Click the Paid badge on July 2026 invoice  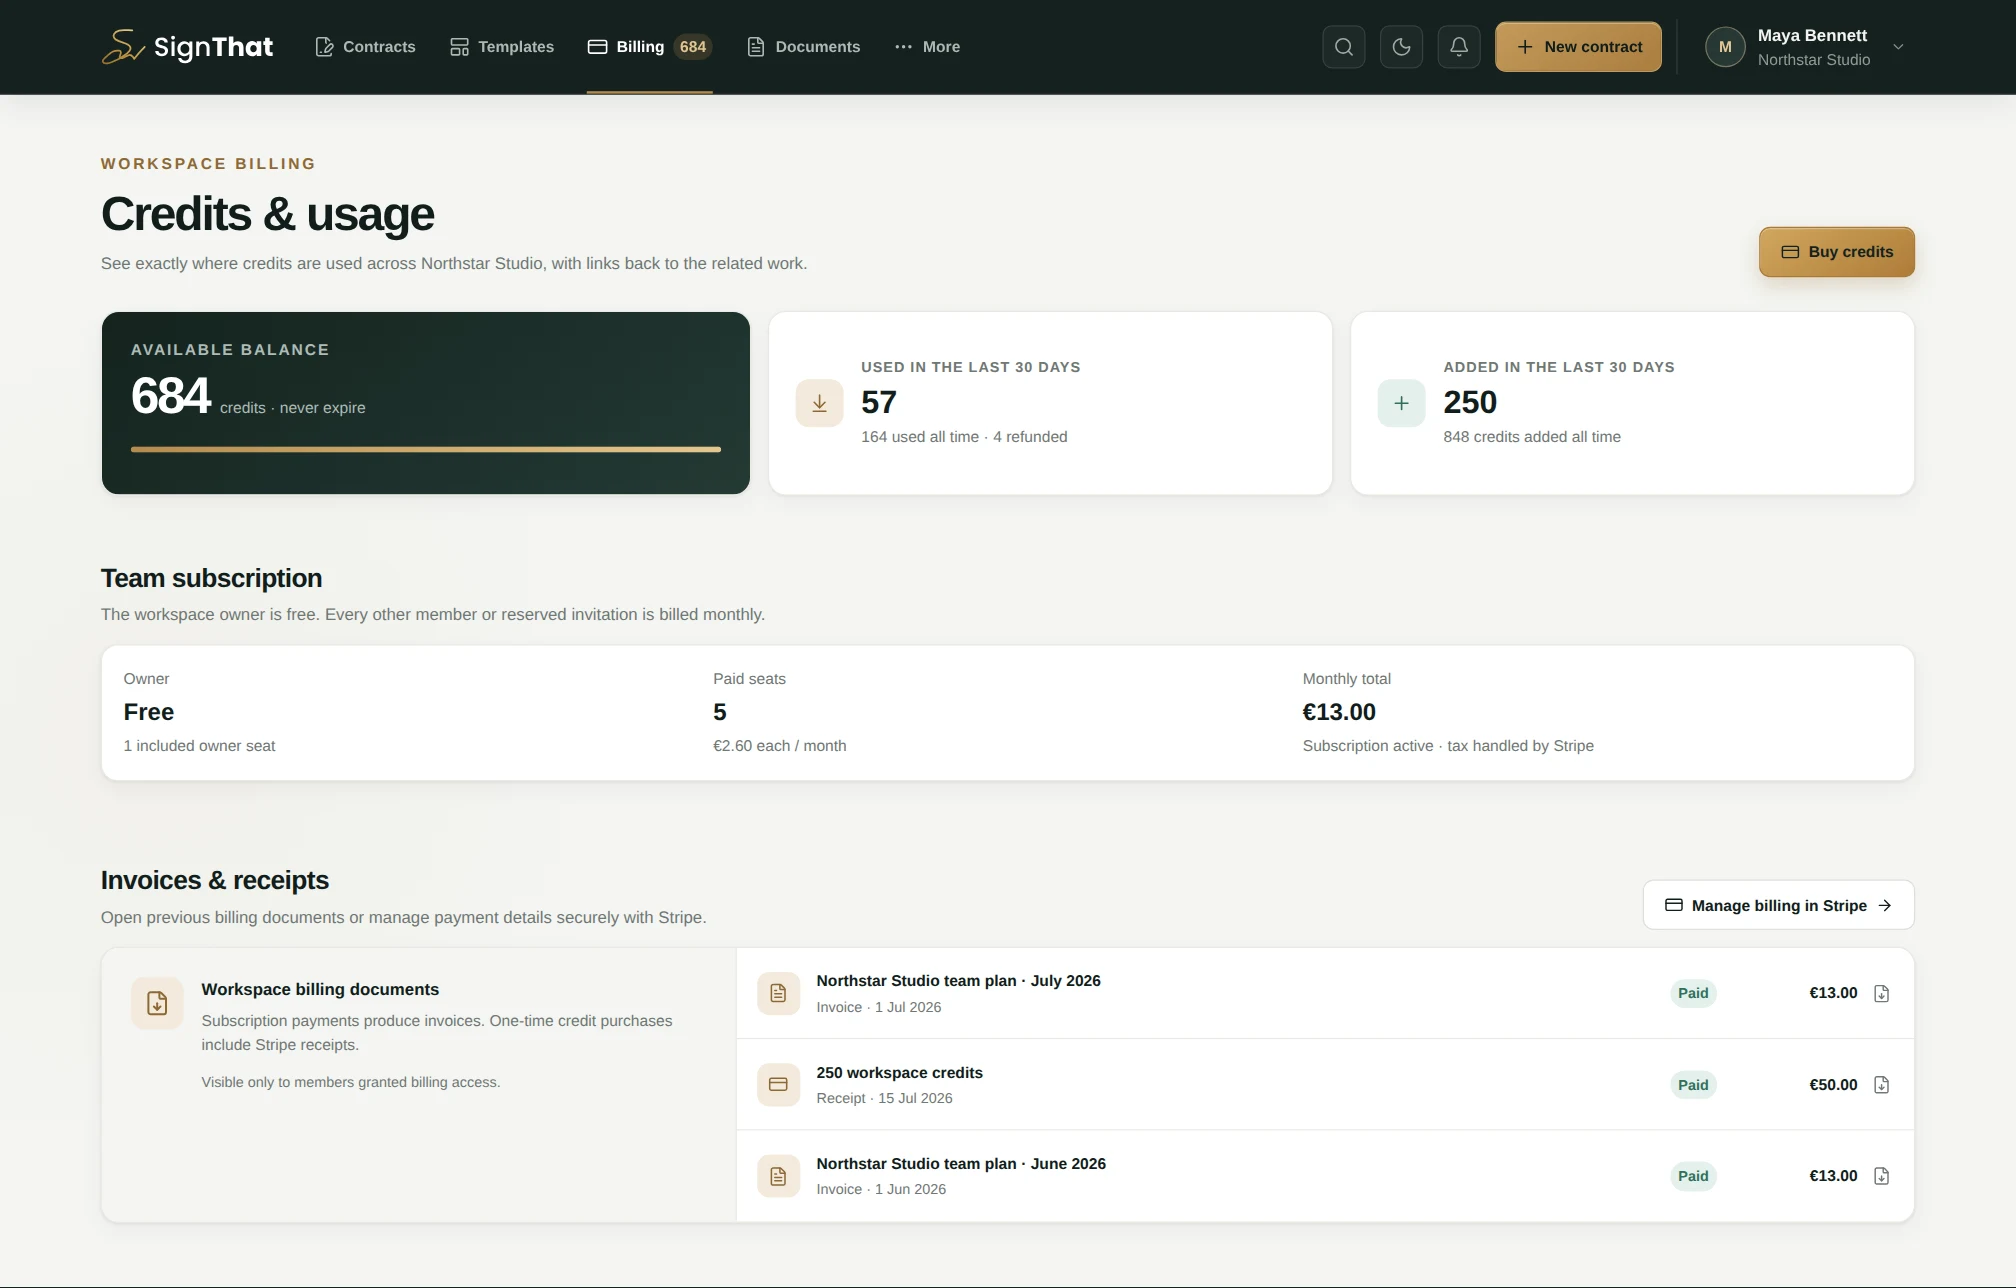coord(1693,993)
